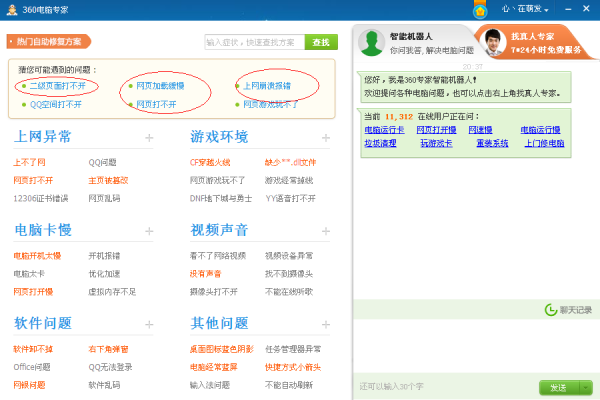The height and width of the screenshot is (400, 600).
Task: Open the gold medal badge icon
Action: pyautogui.click(x=480, y=10)
